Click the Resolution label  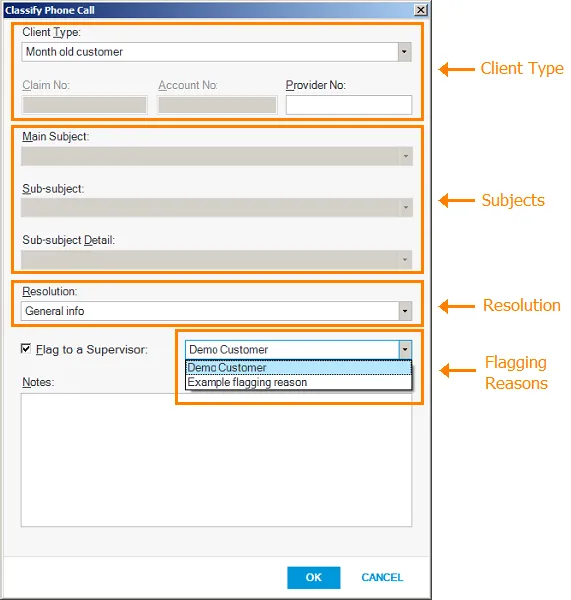(x=49, y=292)
